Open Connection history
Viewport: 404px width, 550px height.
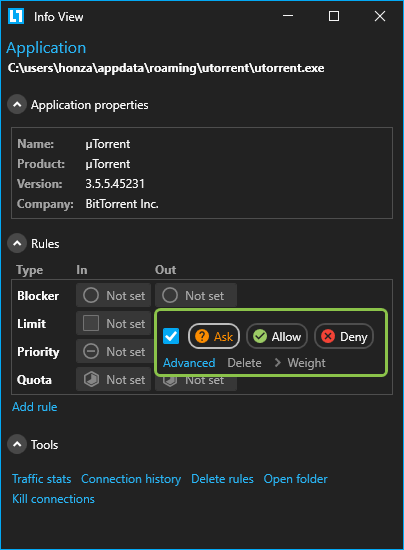click(131, 479)
